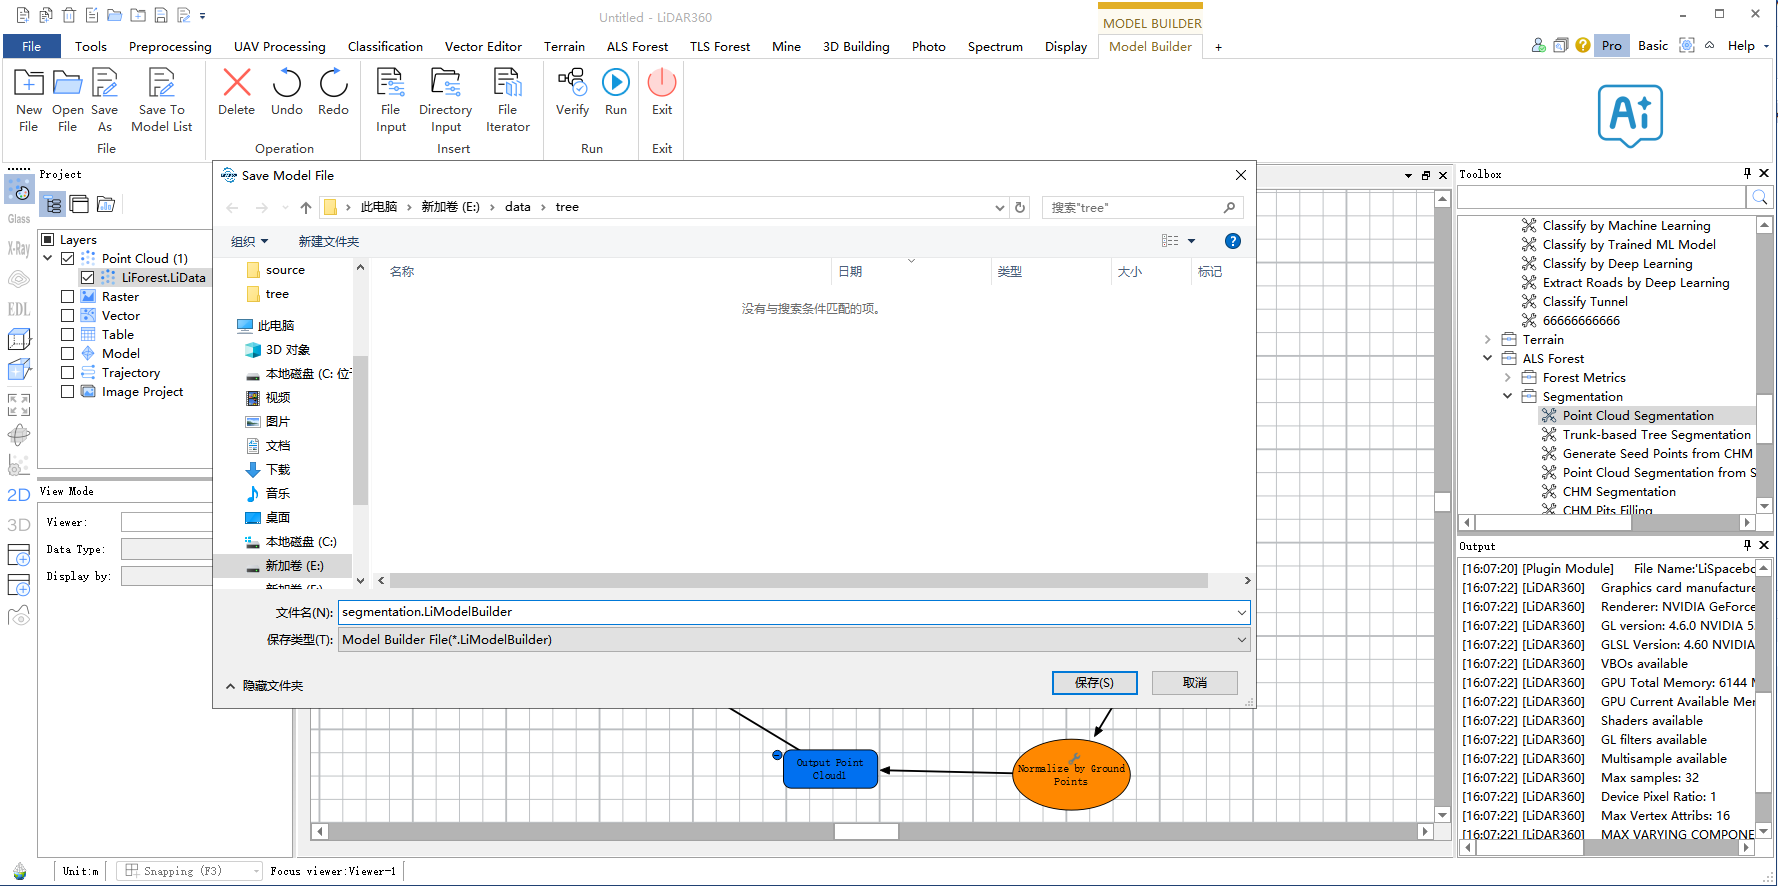Open the view options dropdown arrow
Screen dimensions: 1778x886
pyautogui.click(x=1192, y=241)
